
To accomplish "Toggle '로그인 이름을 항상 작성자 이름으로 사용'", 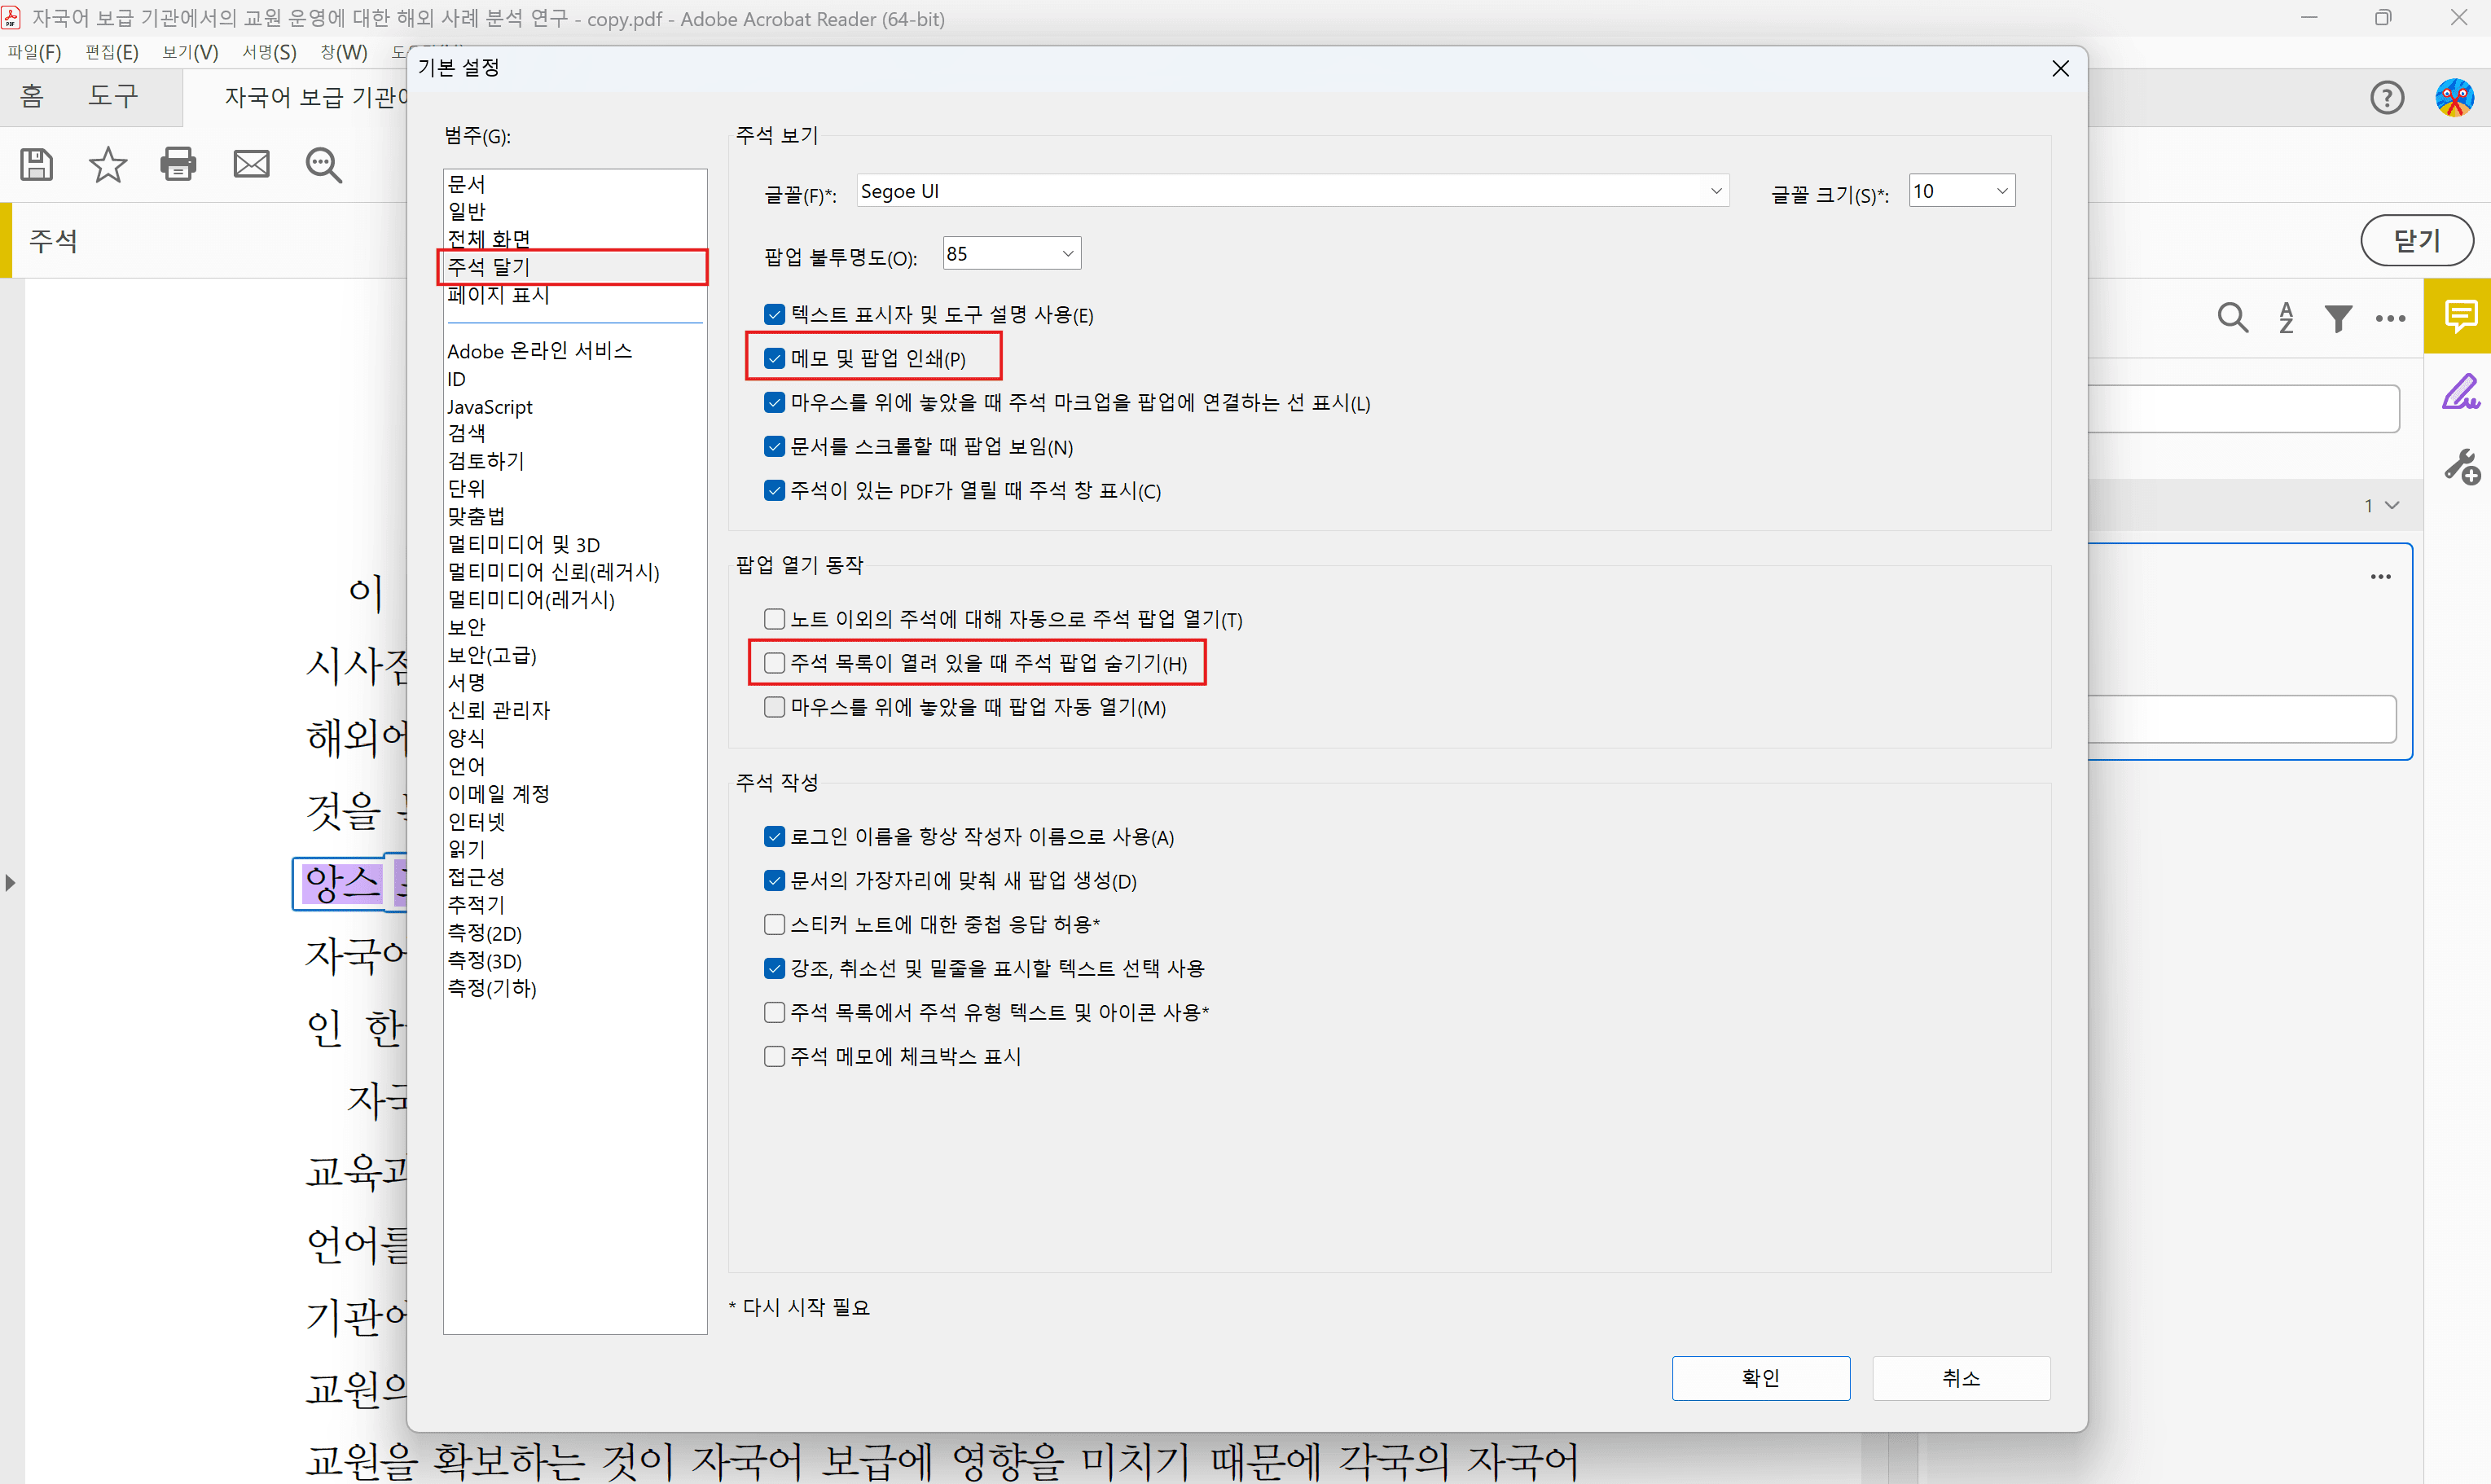I will (774, 836).
